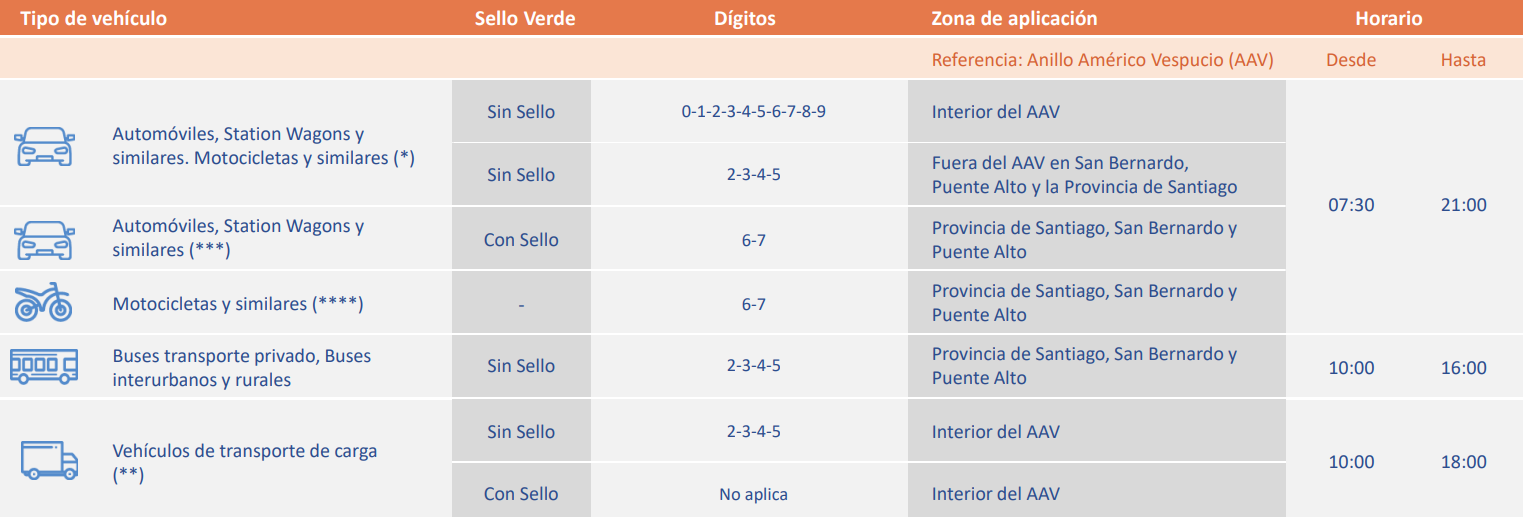Click 'Vehículos de transporte de carga' label
The image size is (1523, 517).
click(245, 451)
